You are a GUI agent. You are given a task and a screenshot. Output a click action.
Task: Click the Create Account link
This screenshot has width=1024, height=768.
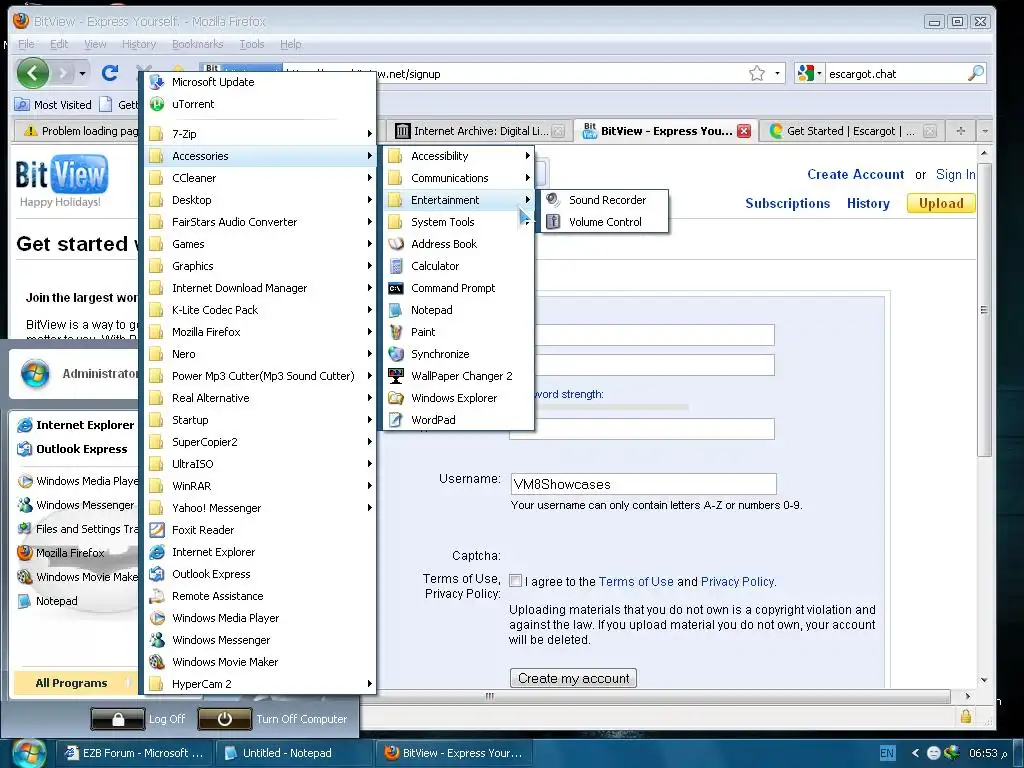click(x=856, y=174)
